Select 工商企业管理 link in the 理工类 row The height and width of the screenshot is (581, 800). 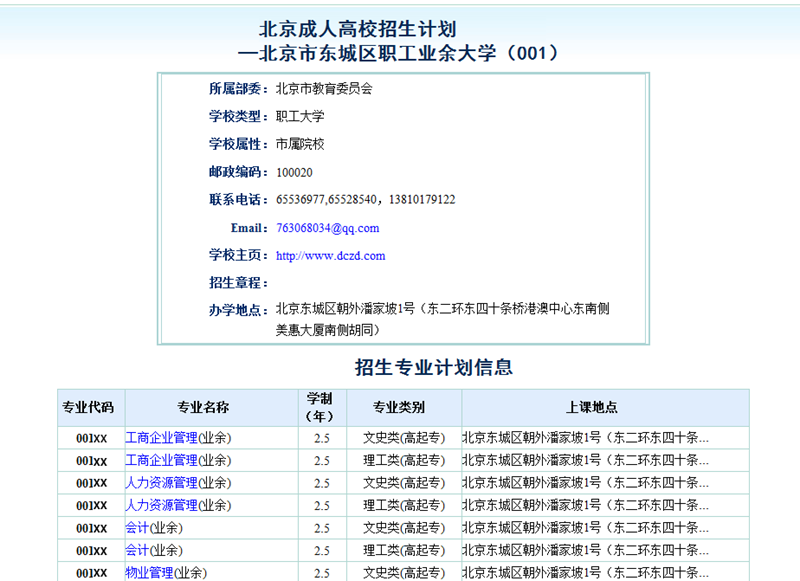pos(161,461)
